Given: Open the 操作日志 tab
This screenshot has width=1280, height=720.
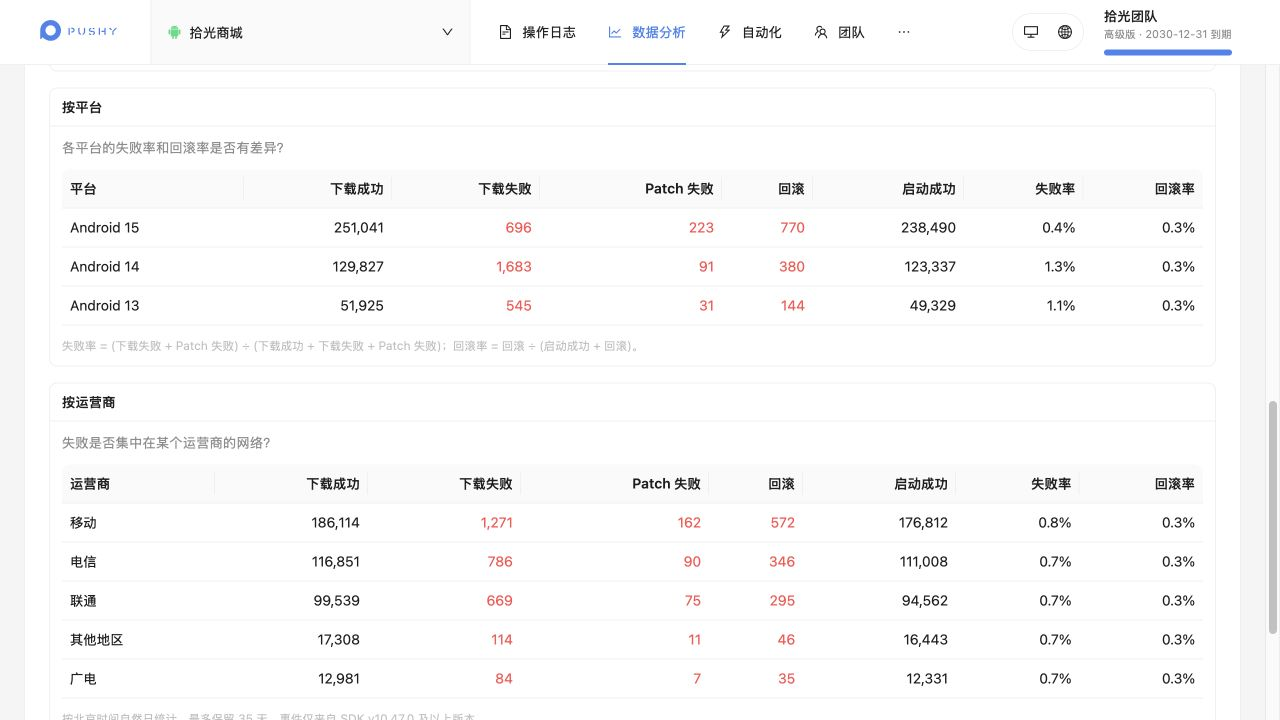Looking at the screenshot, I should pos(537,32).
